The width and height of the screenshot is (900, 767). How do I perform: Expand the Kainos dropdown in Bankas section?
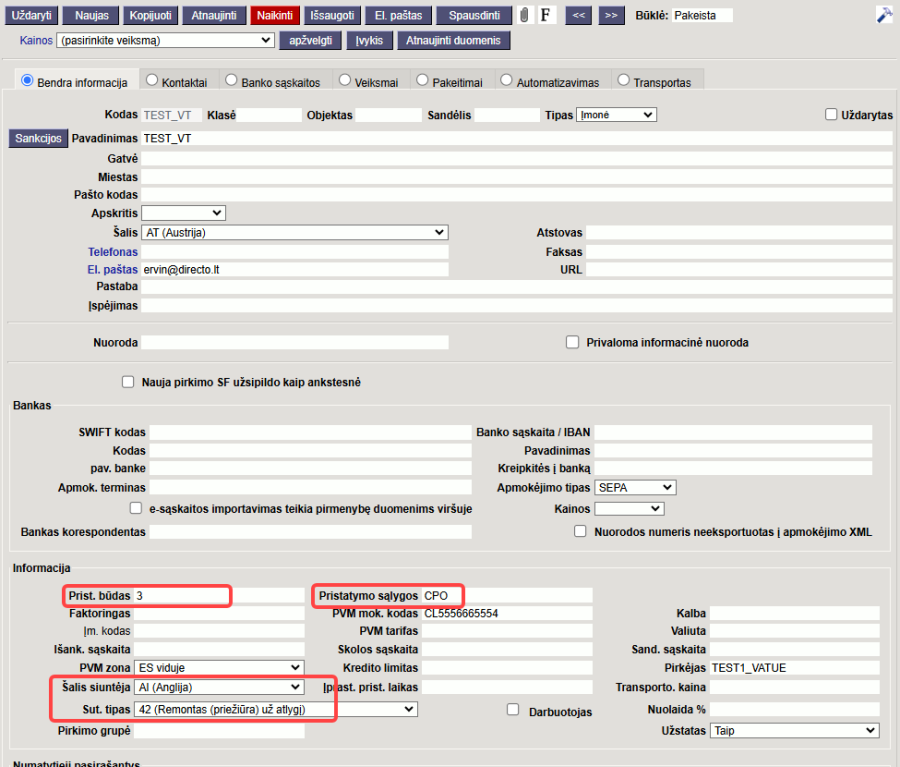coord(630,509)
